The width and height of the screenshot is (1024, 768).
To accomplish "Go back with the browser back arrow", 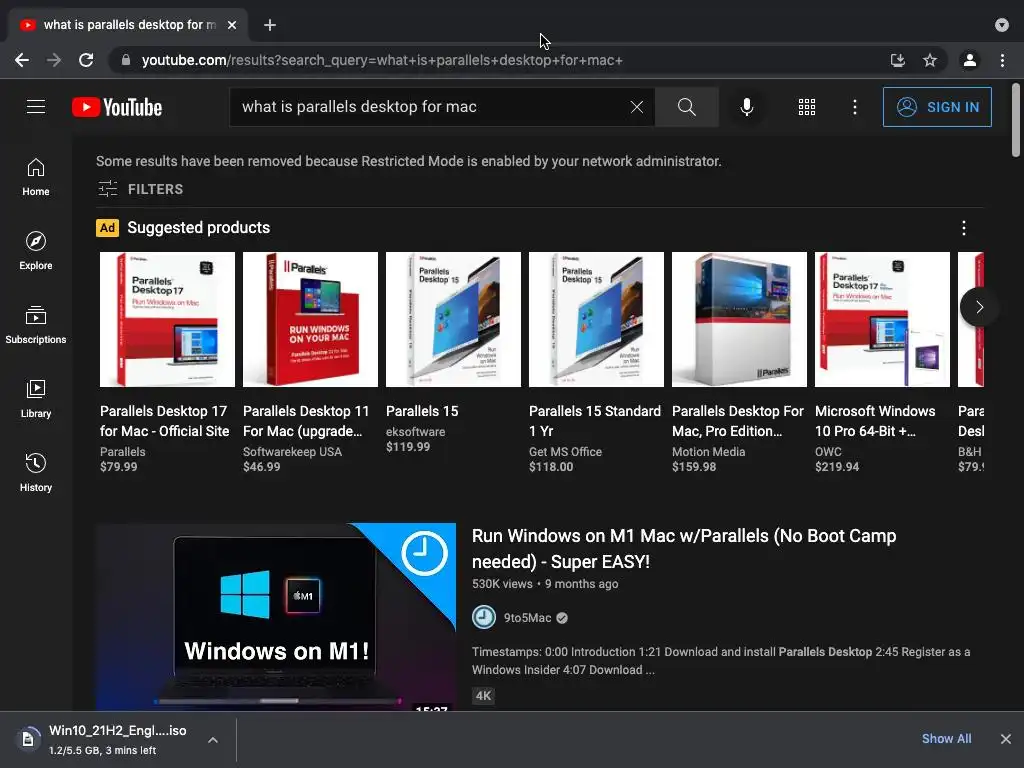I will [22, 60].
